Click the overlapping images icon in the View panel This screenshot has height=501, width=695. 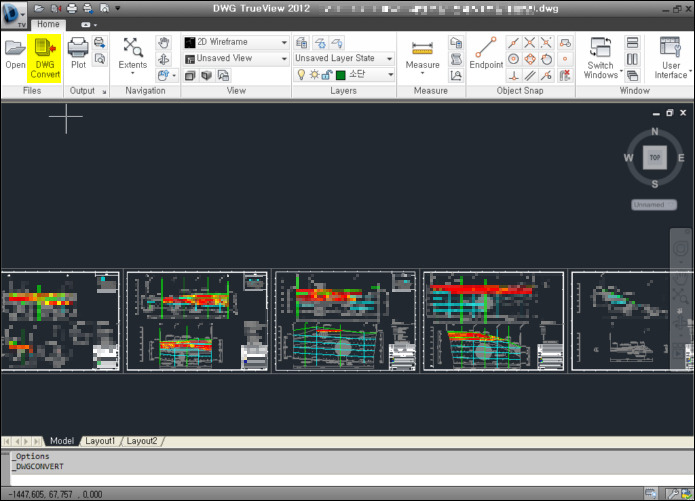point(223,75)
